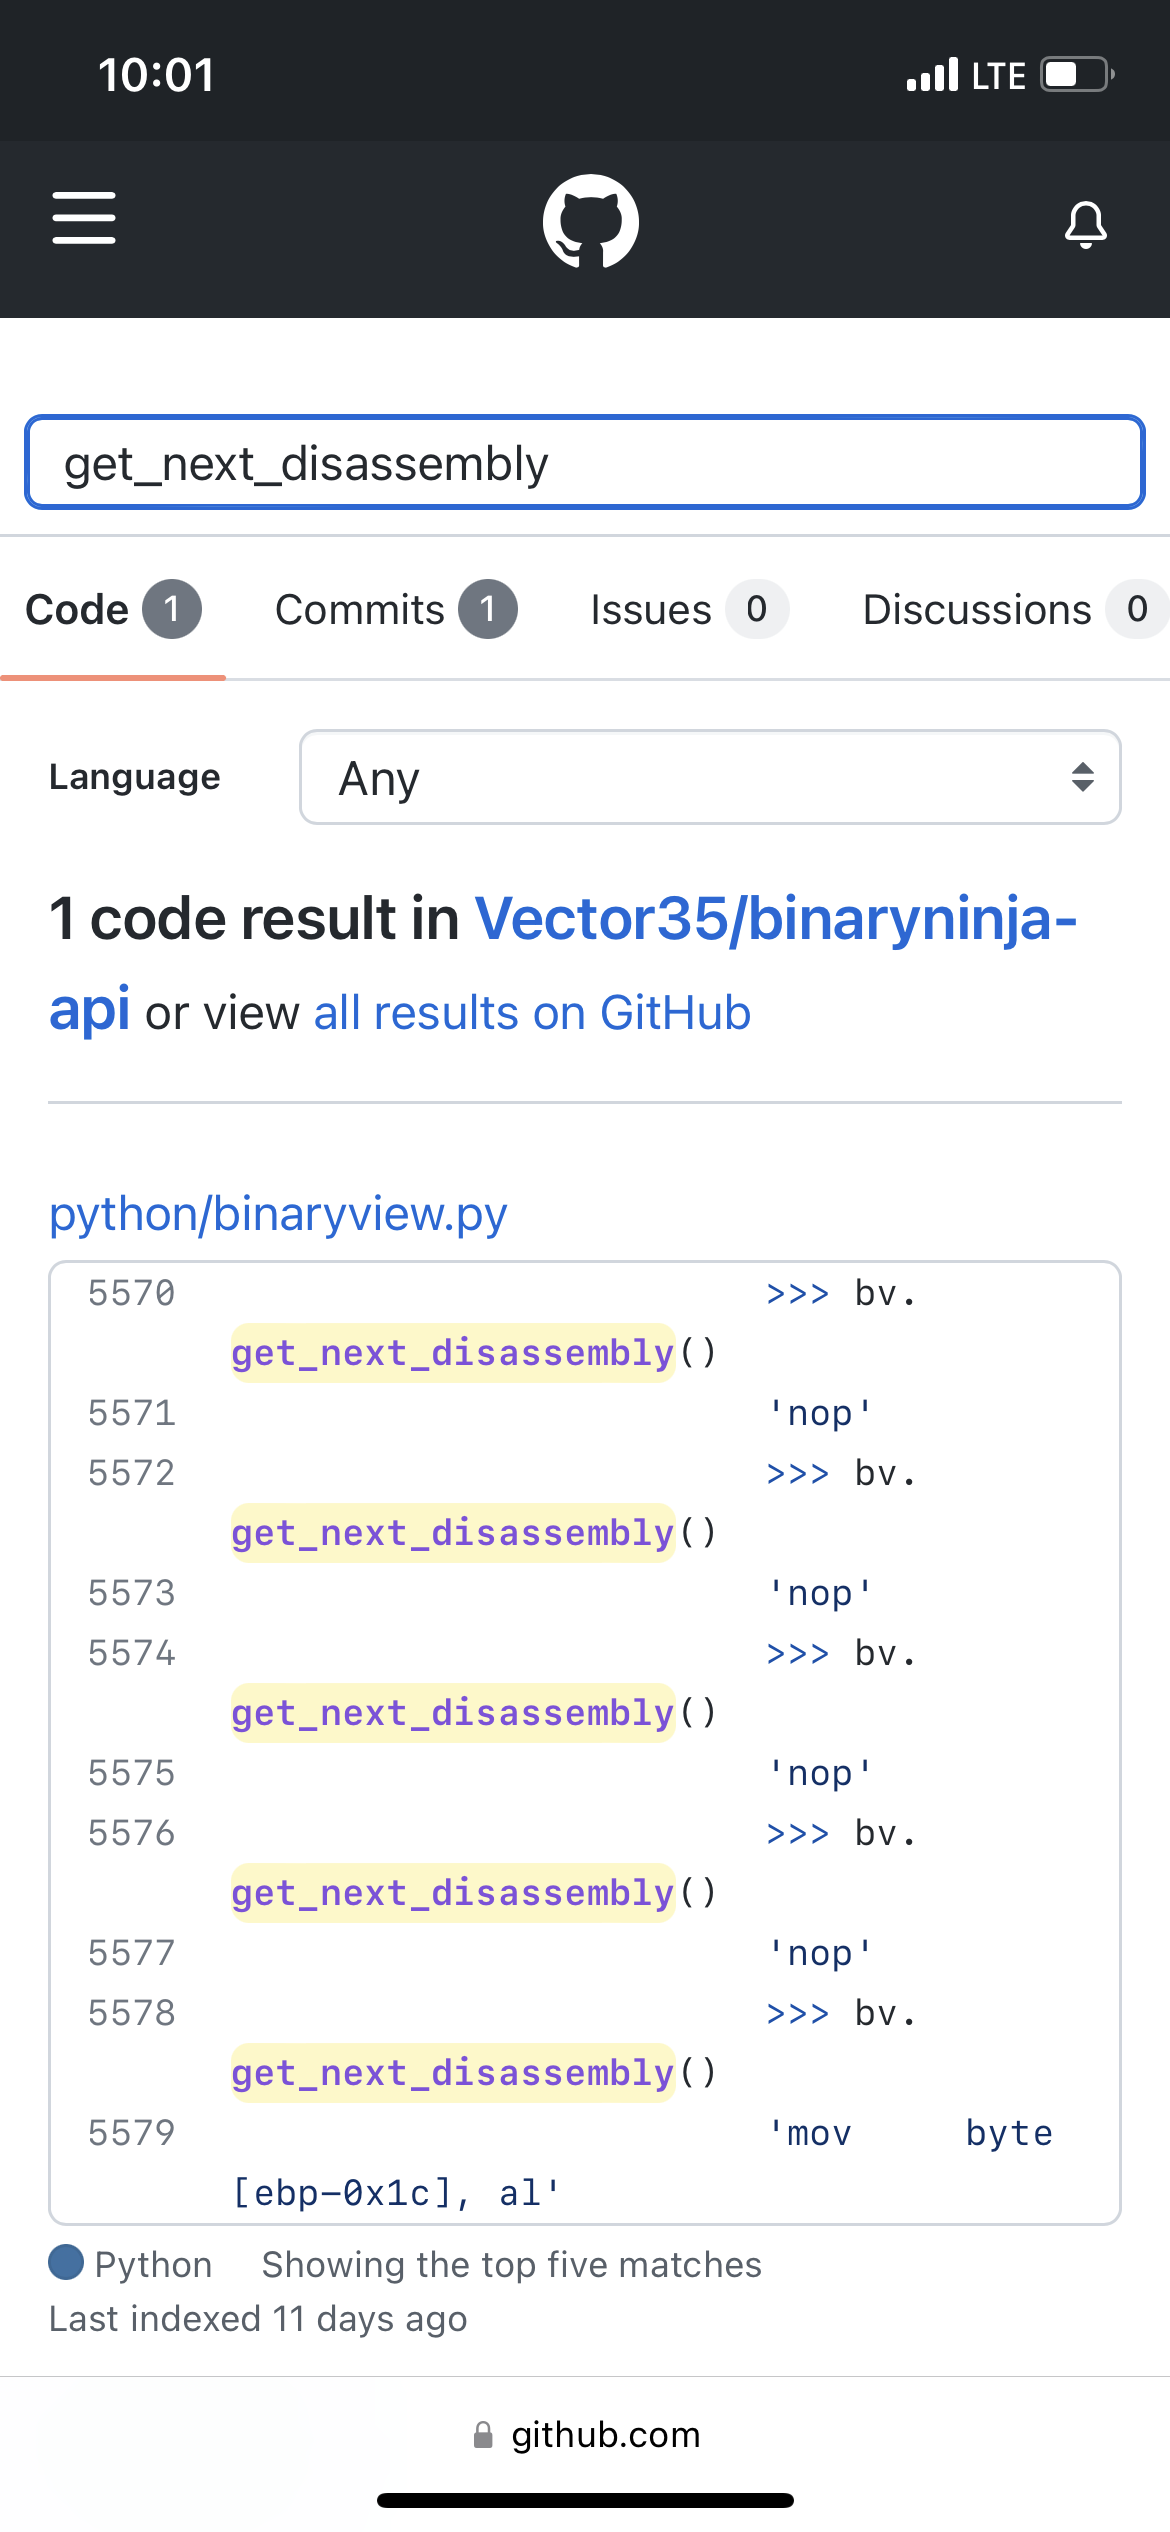Tap the github.com address bar
This screenshot has width=1170, height=2532.
pos(605,2435)
